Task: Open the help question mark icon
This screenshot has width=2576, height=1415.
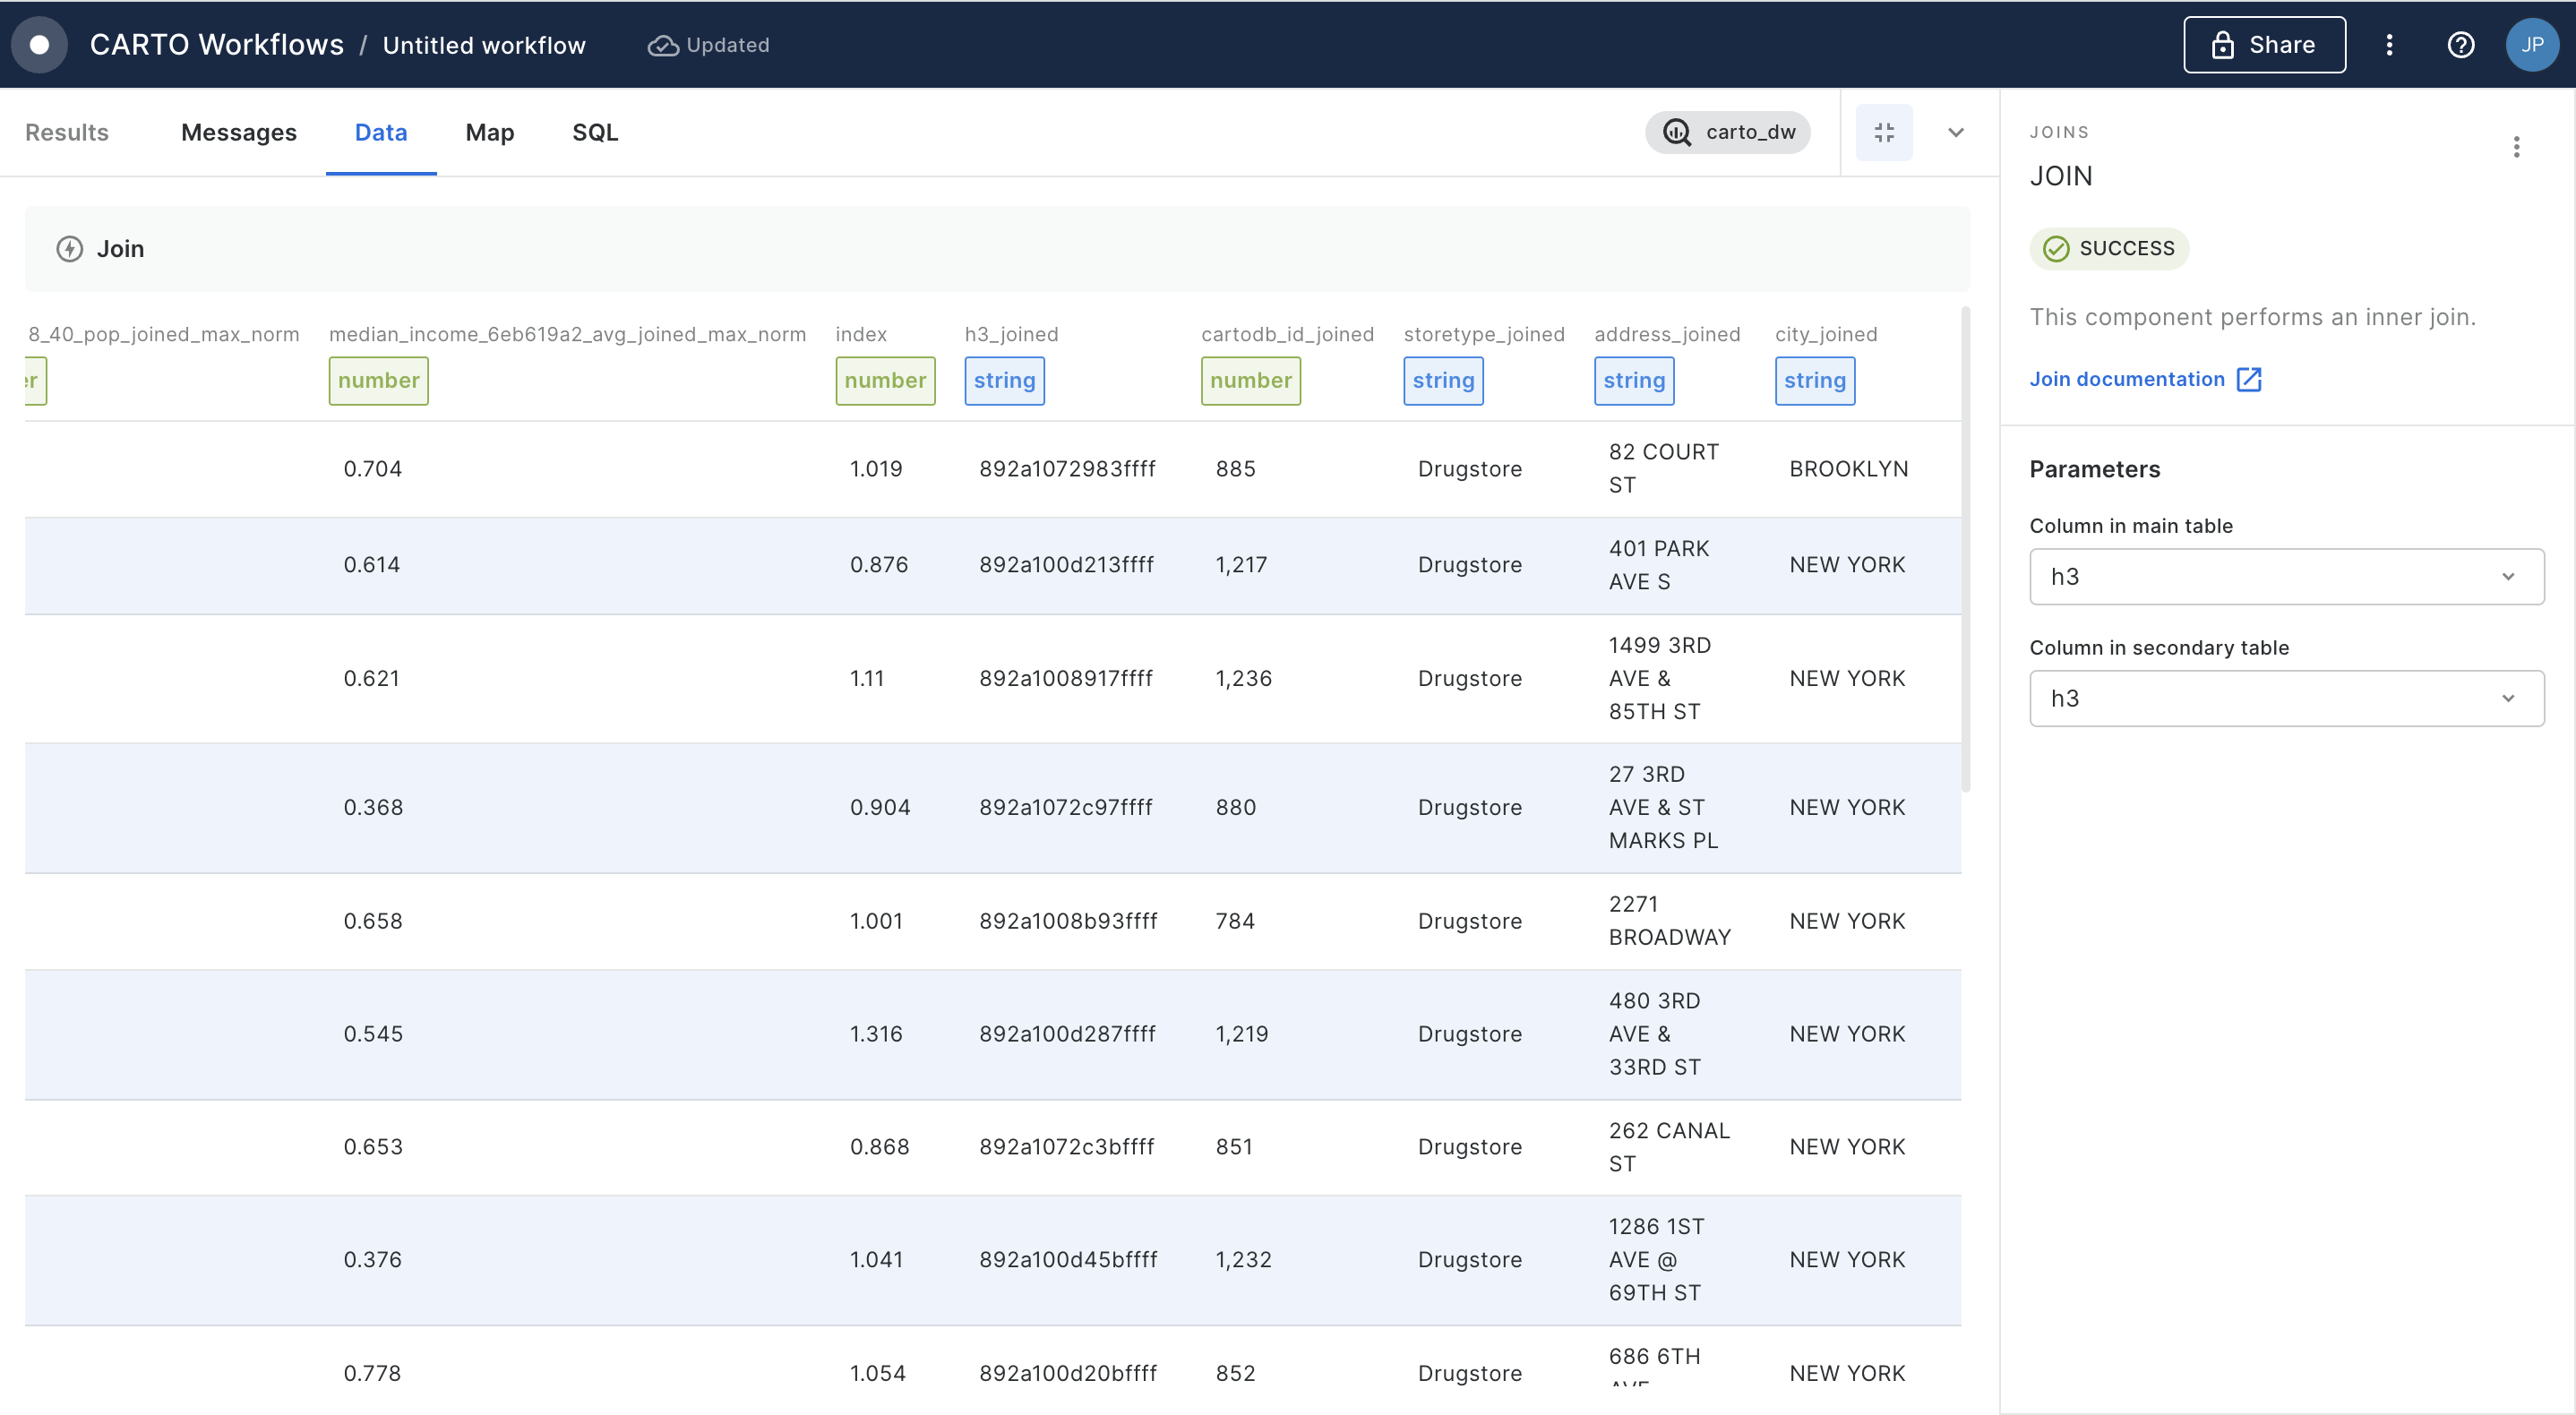Action: coord(2460,45)
